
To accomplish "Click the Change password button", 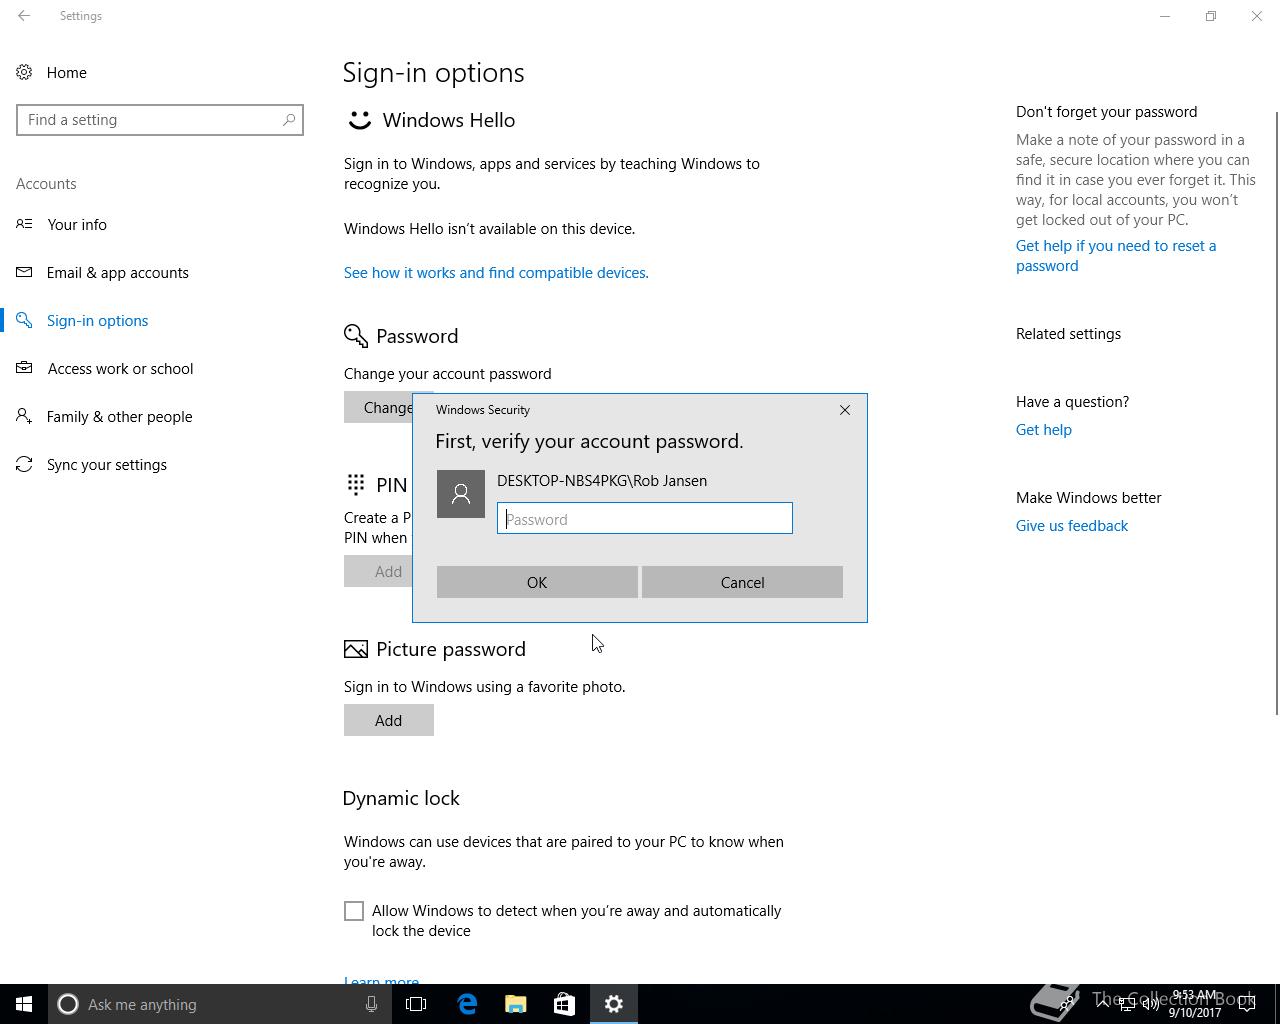I will click(379, 407).
